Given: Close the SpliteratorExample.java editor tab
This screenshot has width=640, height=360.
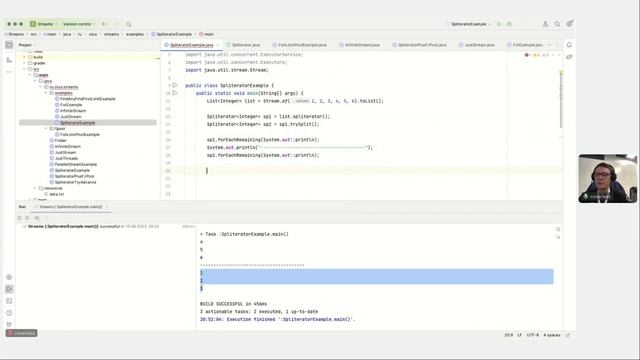Looking at the screenshot, I should point(218,45).
